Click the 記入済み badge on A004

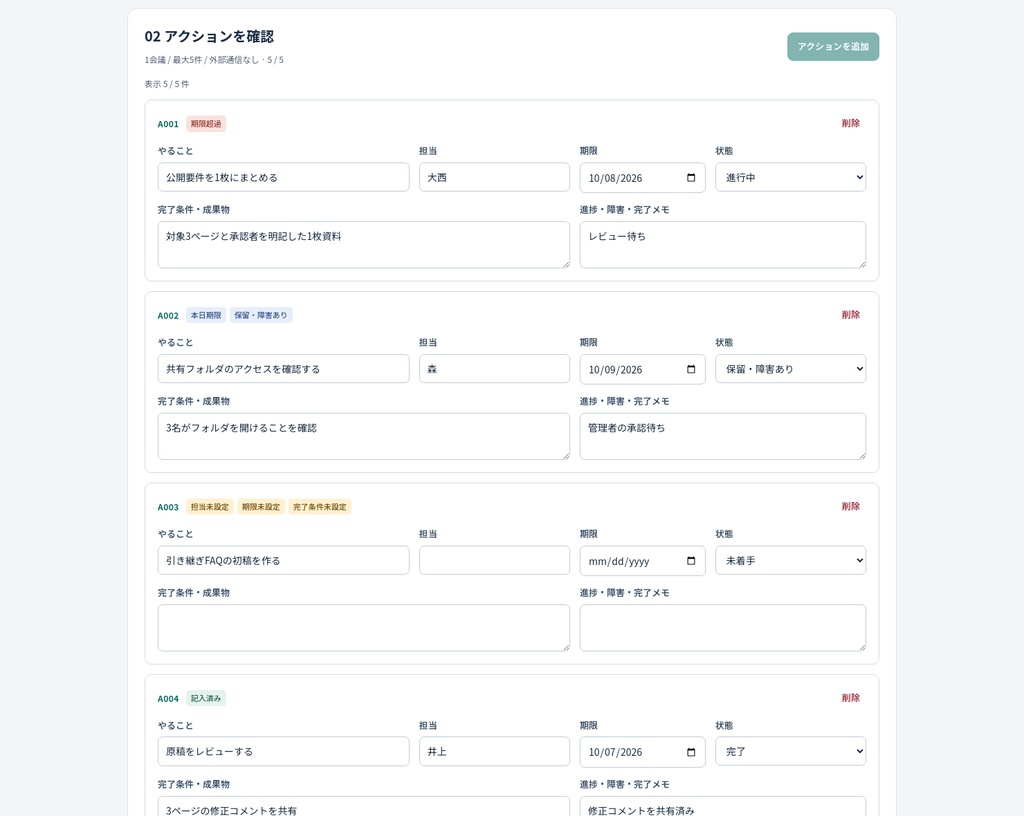click(x=206, y=698)
